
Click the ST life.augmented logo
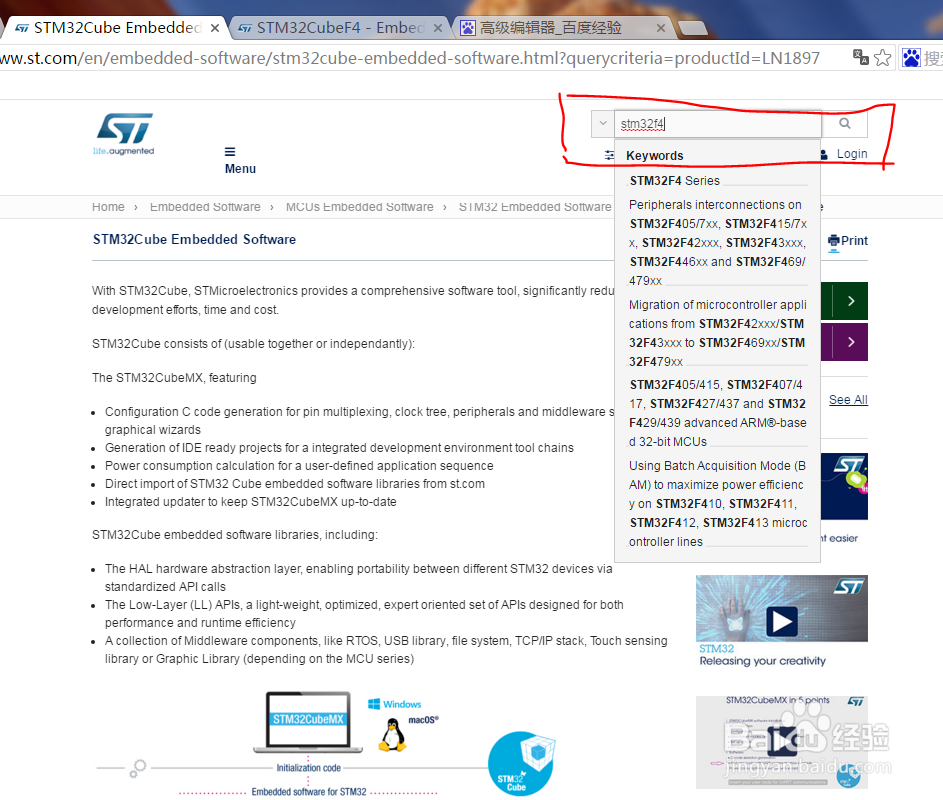pyautogui.click(x=124, y=134)
